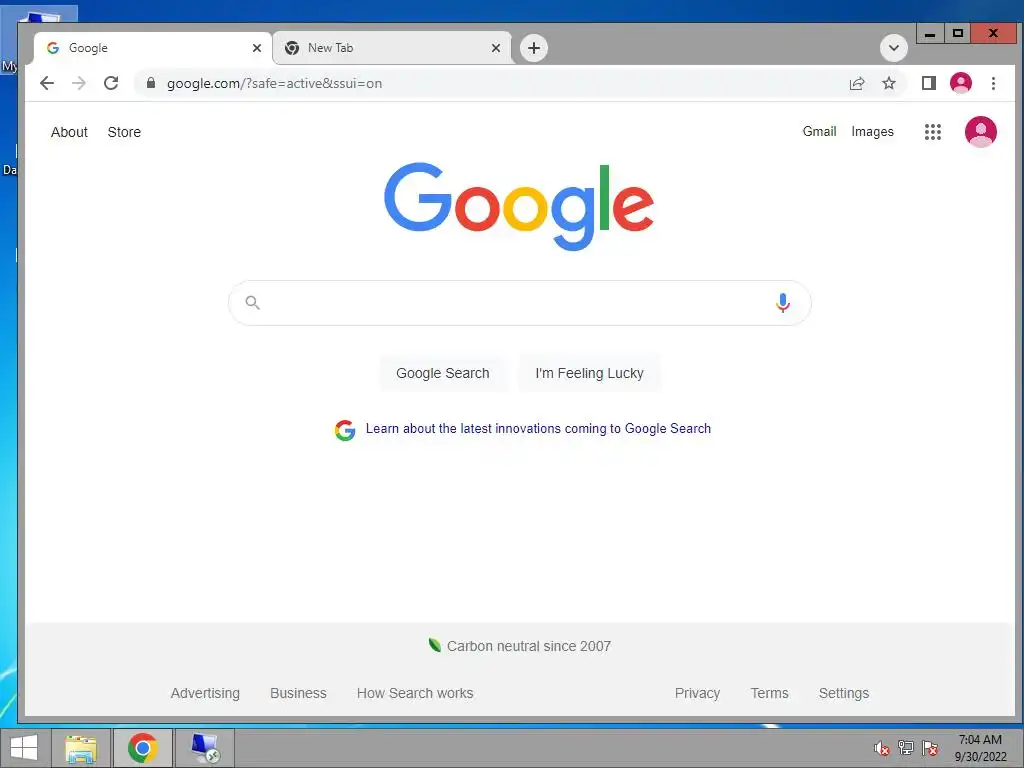Click Carbon neutral since 2007 link
1024x768 pixels.
point(528,646)
